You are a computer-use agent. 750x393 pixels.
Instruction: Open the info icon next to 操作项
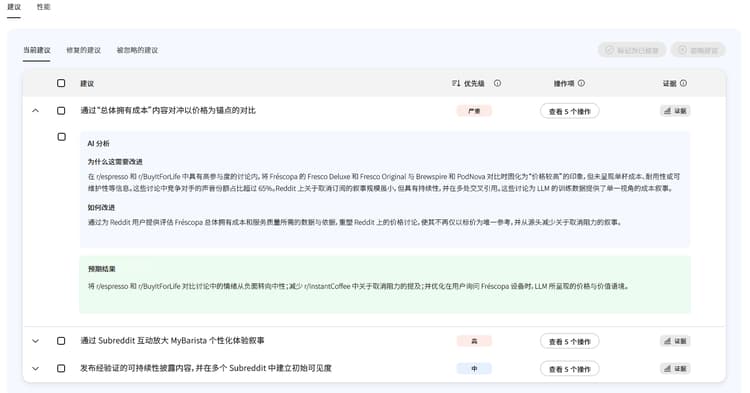pos(581,83)
